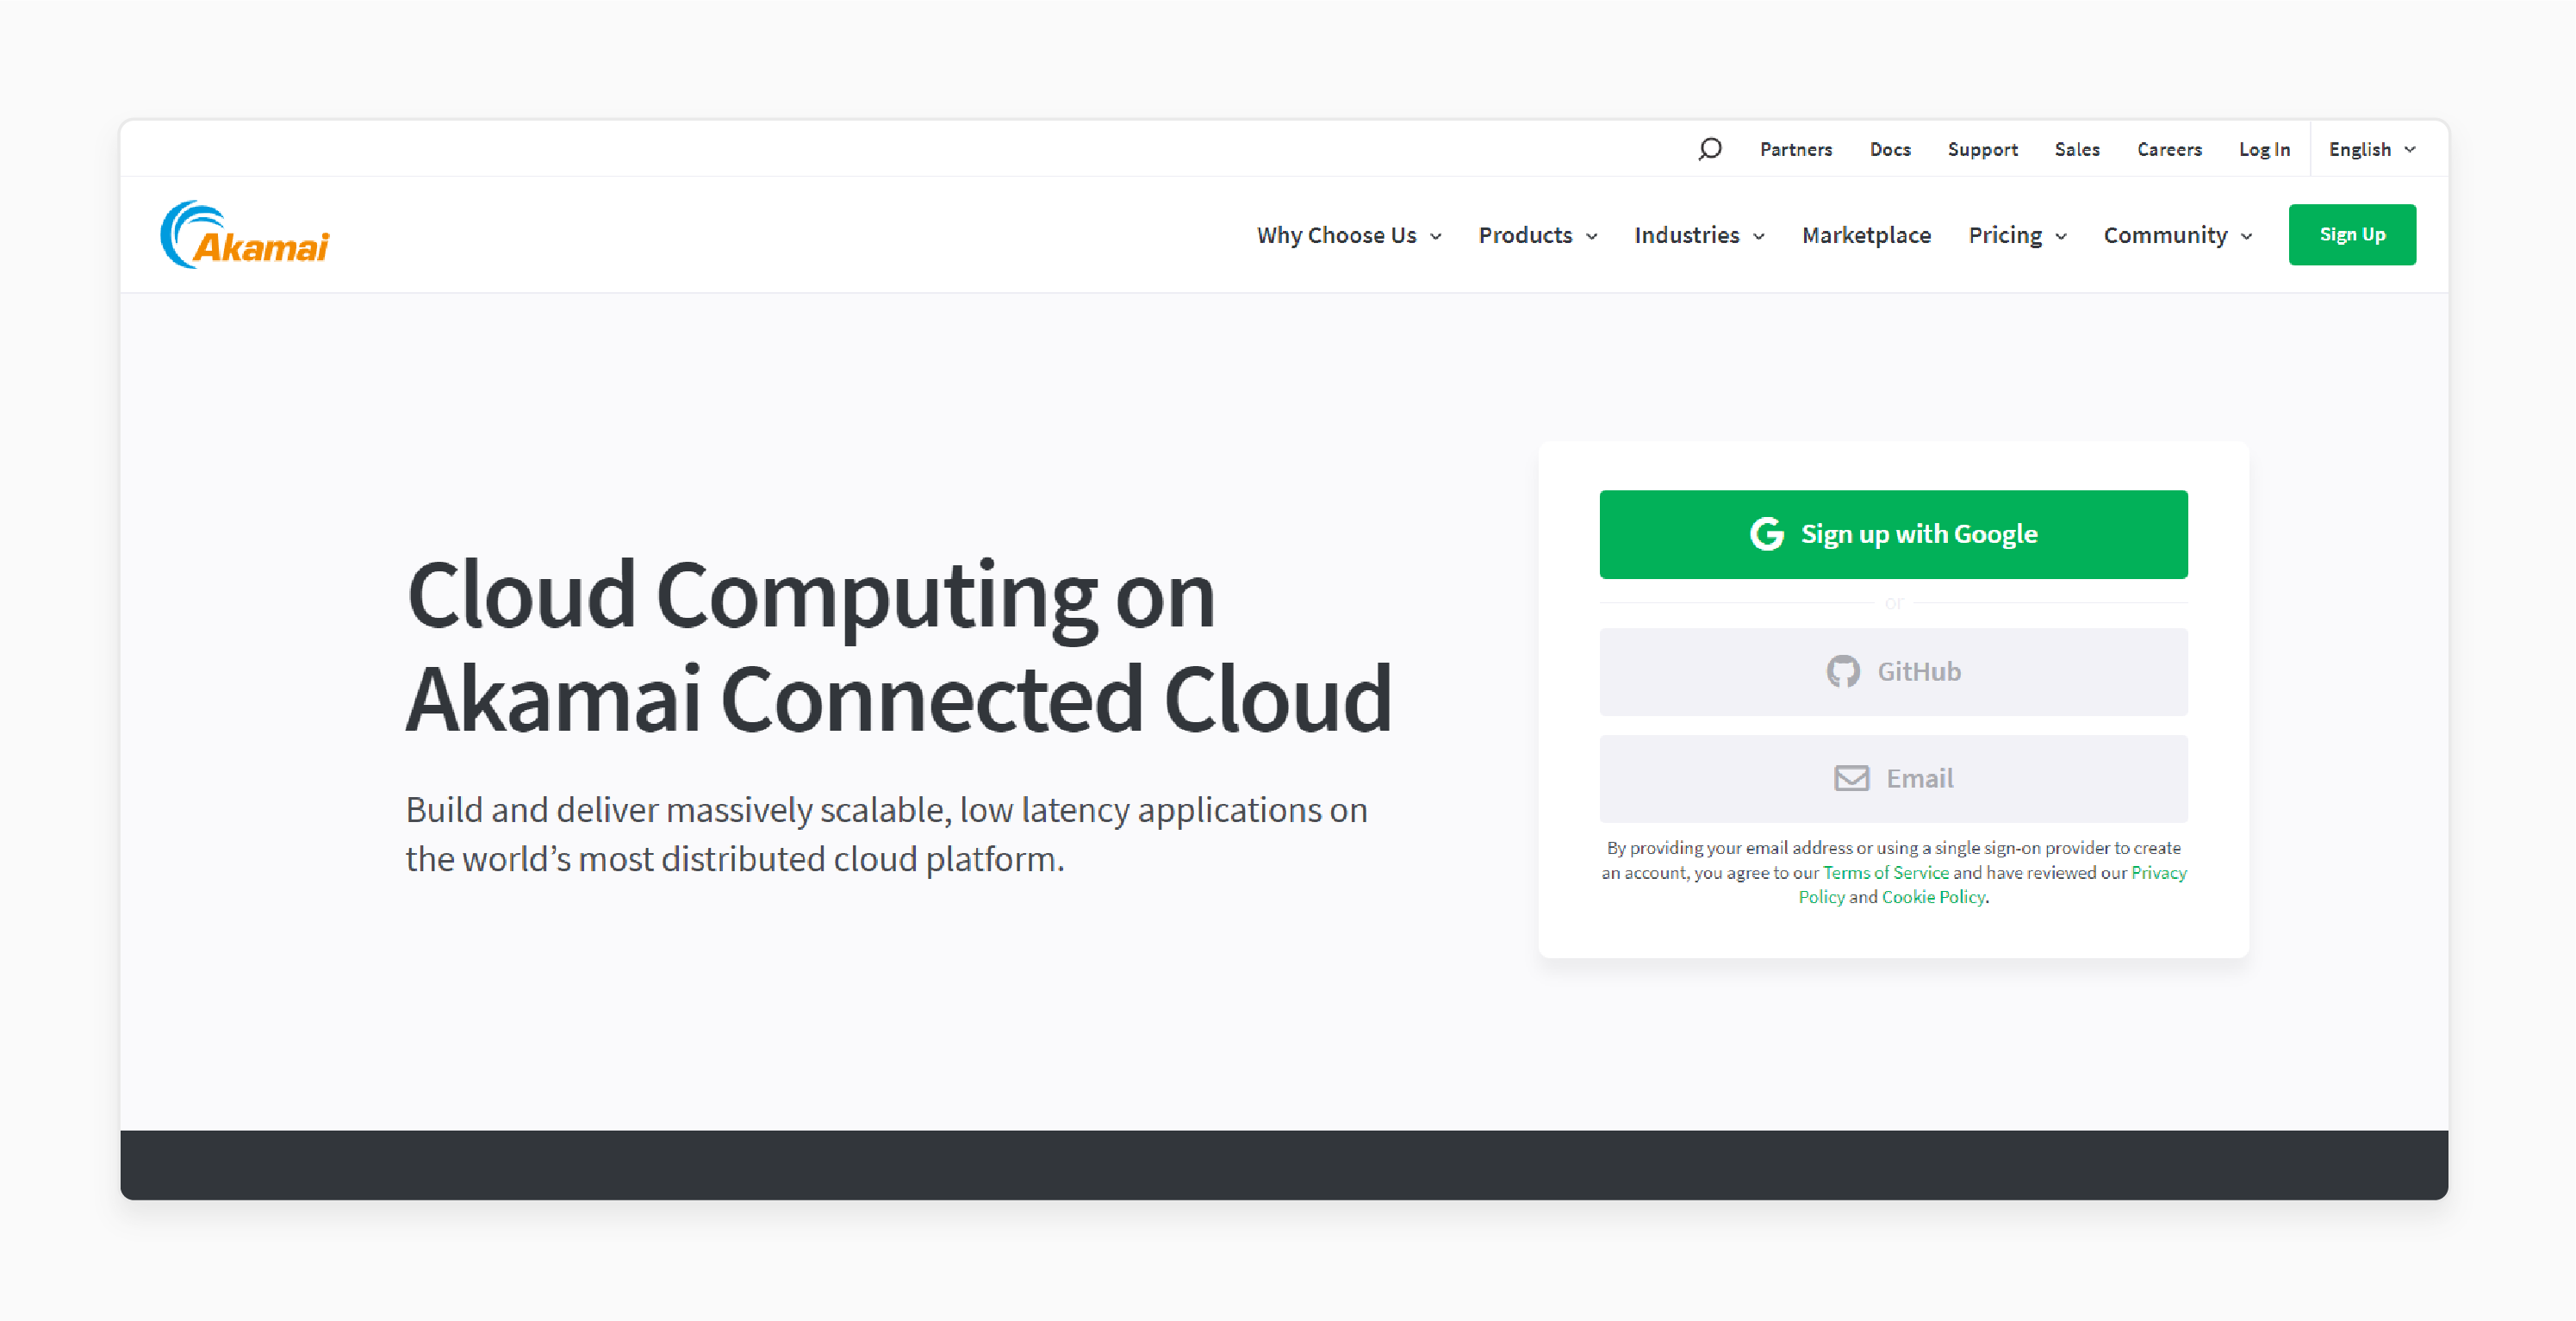Expand the Industries menu
The image size is (2576, 1321).
(x=1699, y=235)
